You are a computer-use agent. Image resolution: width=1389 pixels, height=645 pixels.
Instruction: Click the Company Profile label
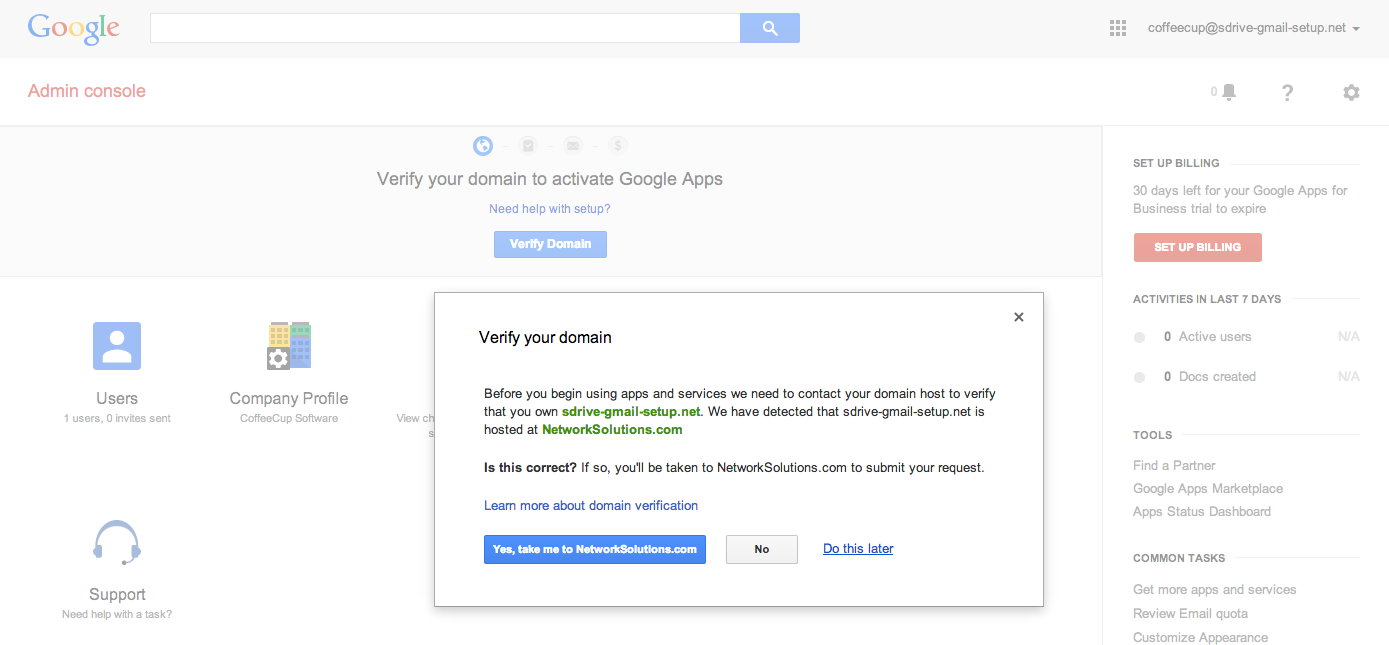tap(289, 398)
